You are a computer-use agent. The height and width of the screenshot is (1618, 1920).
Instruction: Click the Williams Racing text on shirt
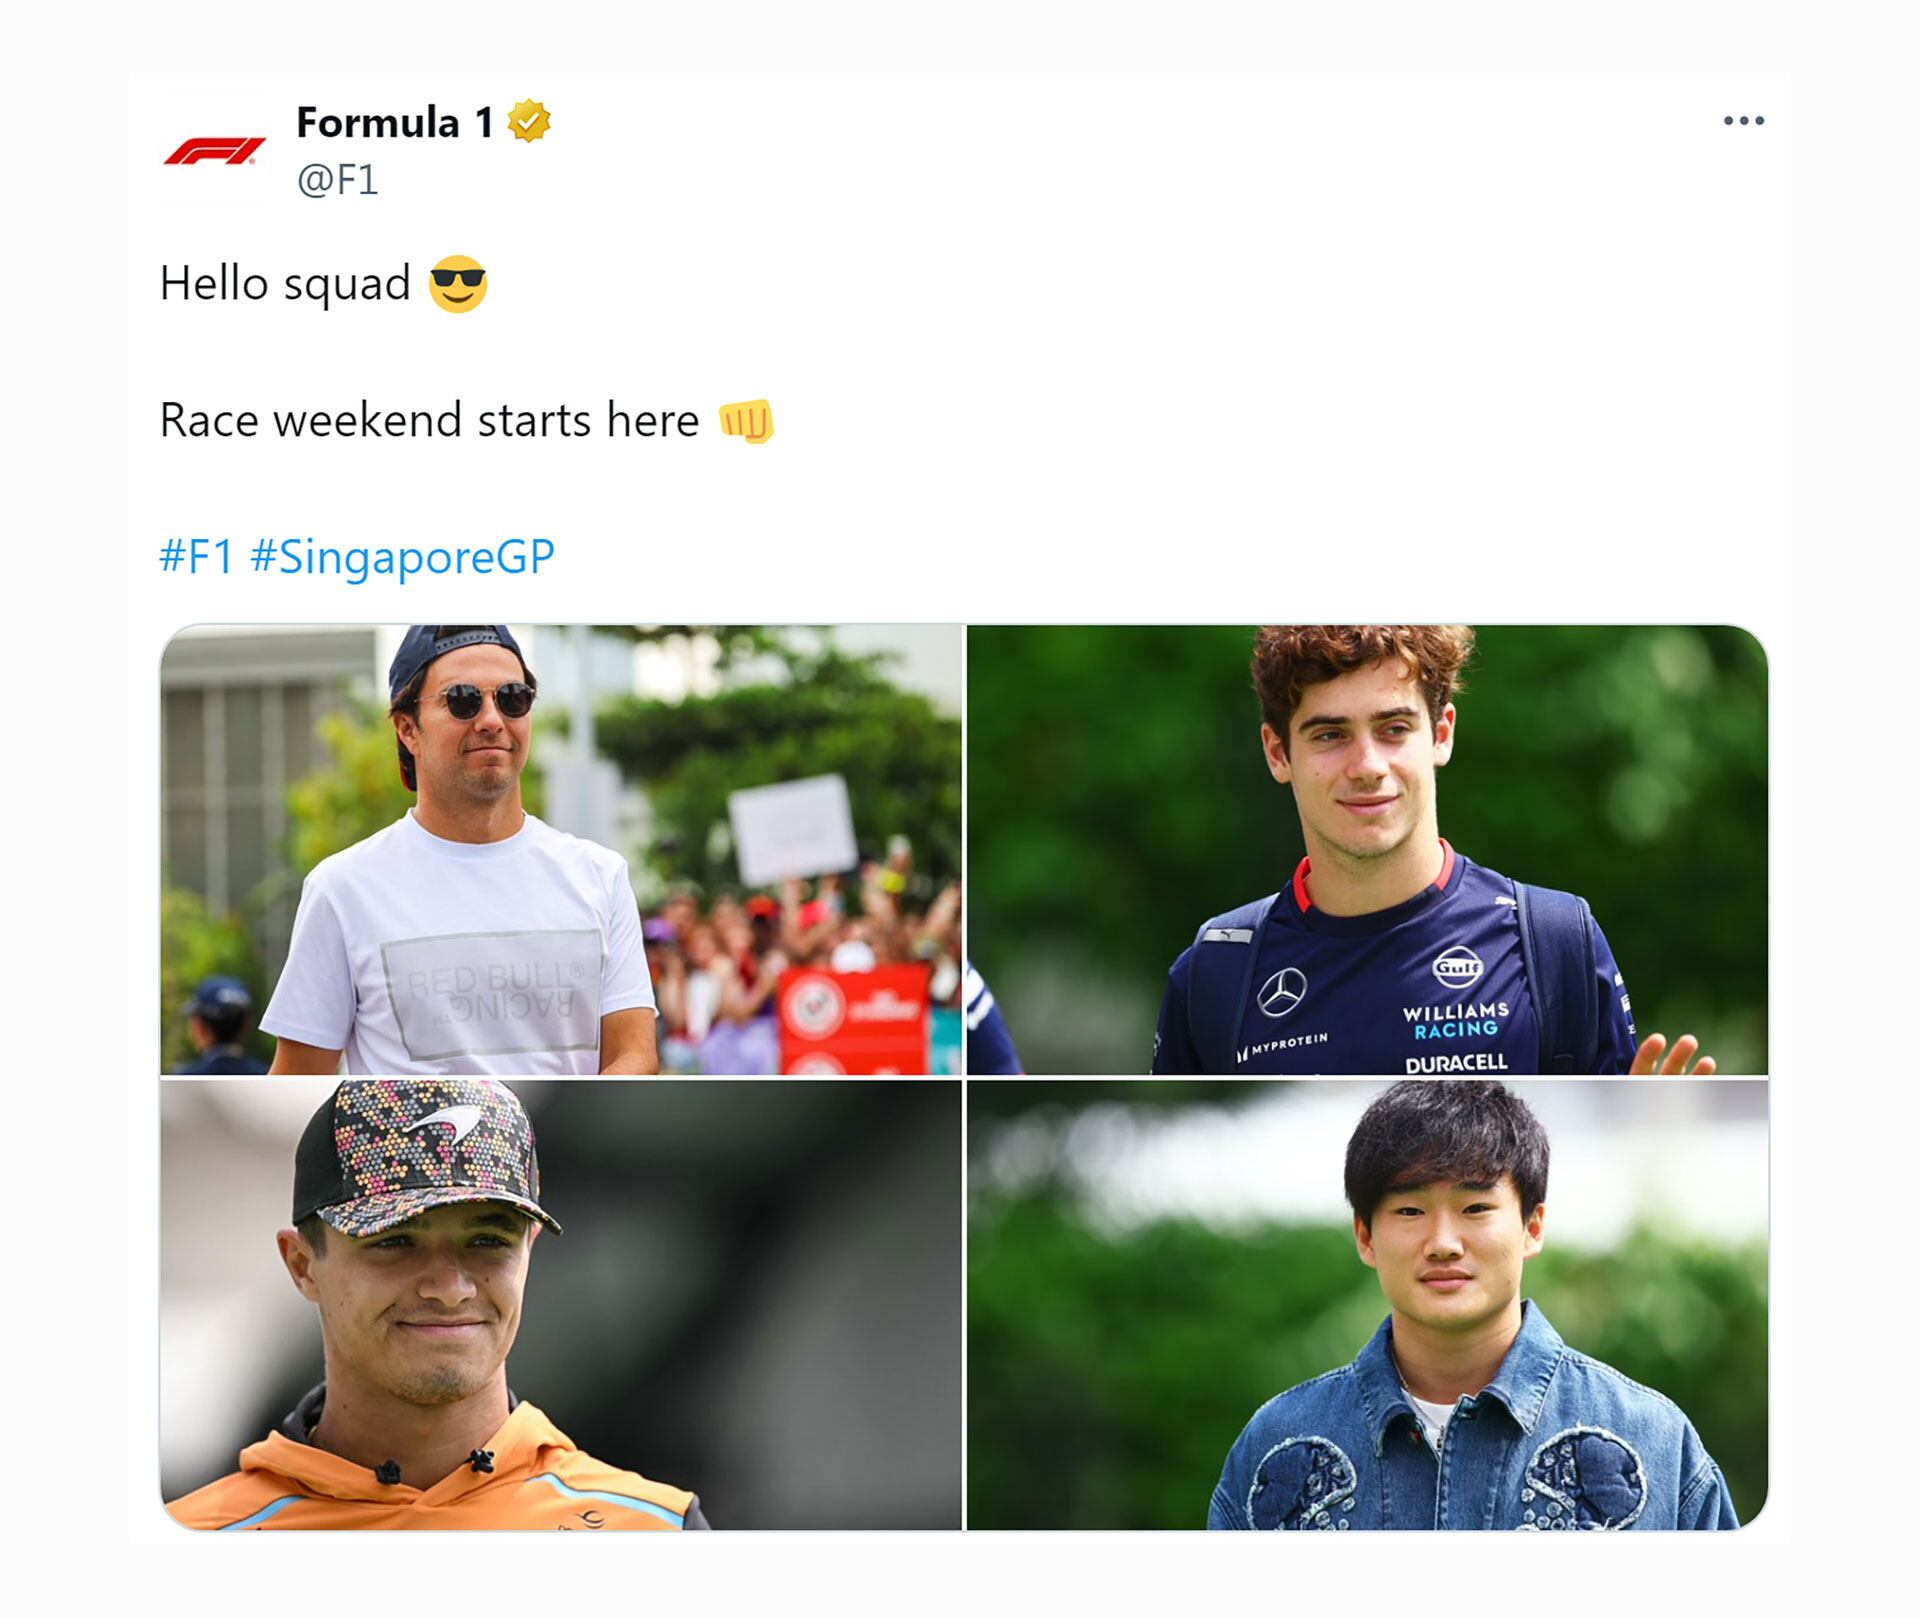(x=1456, y=1020)
